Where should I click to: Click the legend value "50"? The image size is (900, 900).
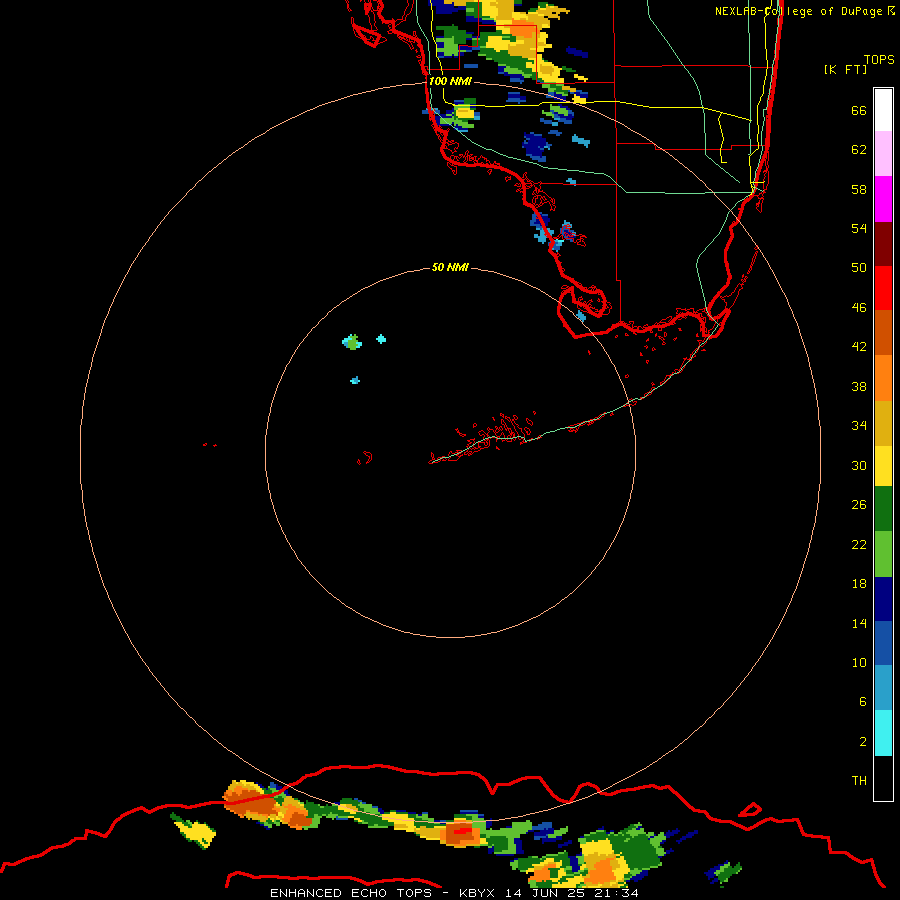(x=859, y=267)
